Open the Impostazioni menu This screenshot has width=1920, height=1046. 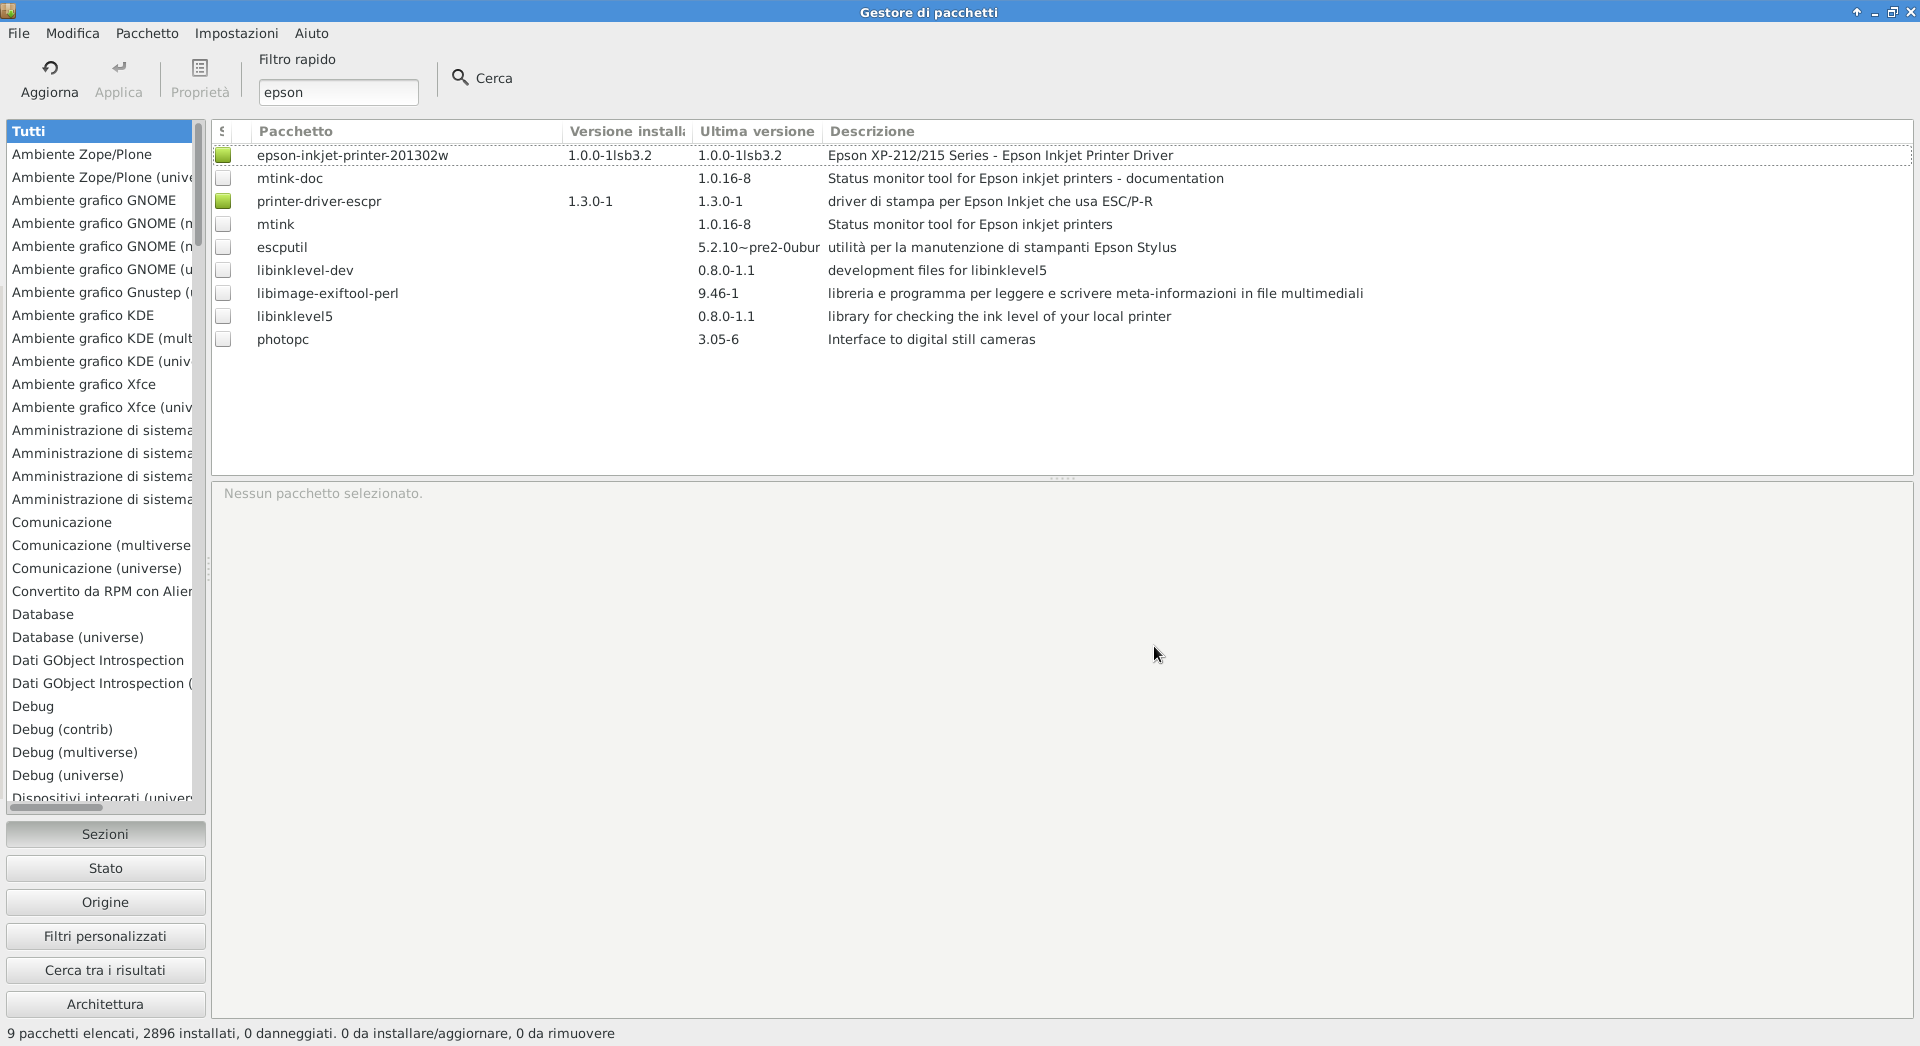(x=236, y=33)
